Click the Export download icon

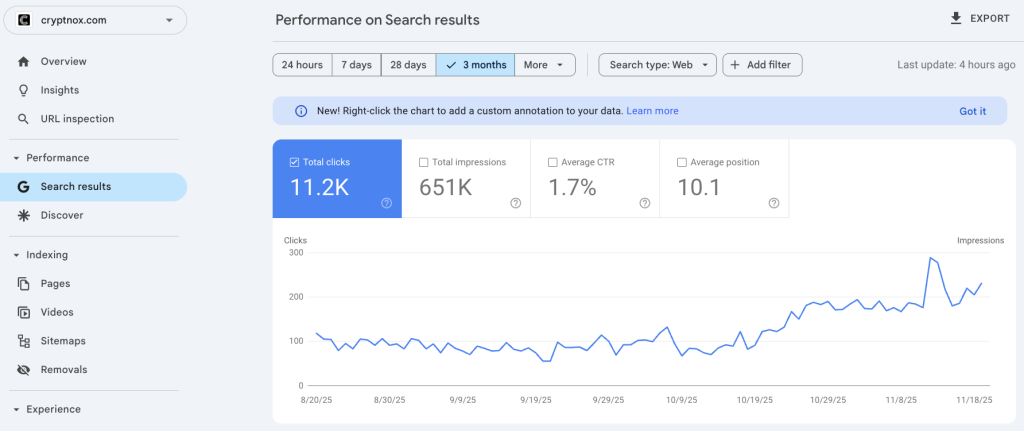[956, 19]
